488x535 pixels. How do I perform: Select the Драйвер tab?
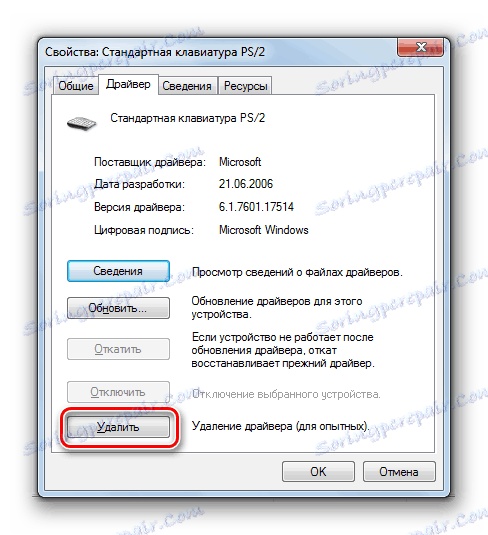tap(128, 84)
